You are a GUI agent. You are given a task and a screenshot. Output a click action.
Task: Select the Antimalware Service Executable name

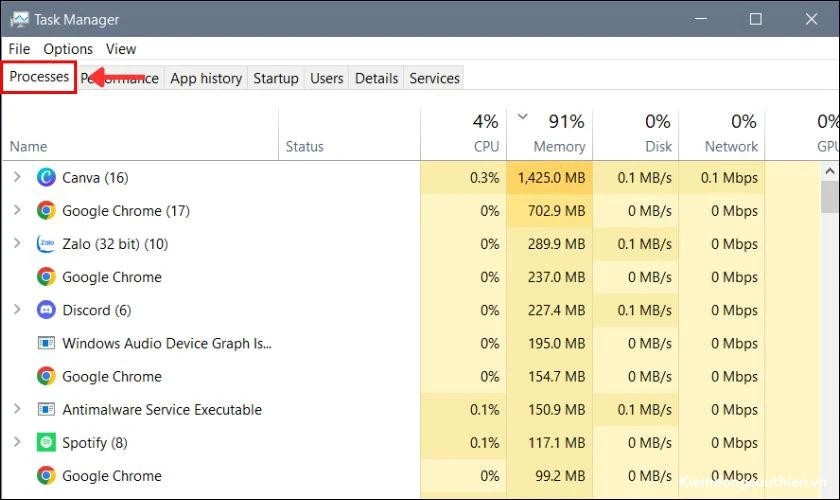(x=162, y=410)
